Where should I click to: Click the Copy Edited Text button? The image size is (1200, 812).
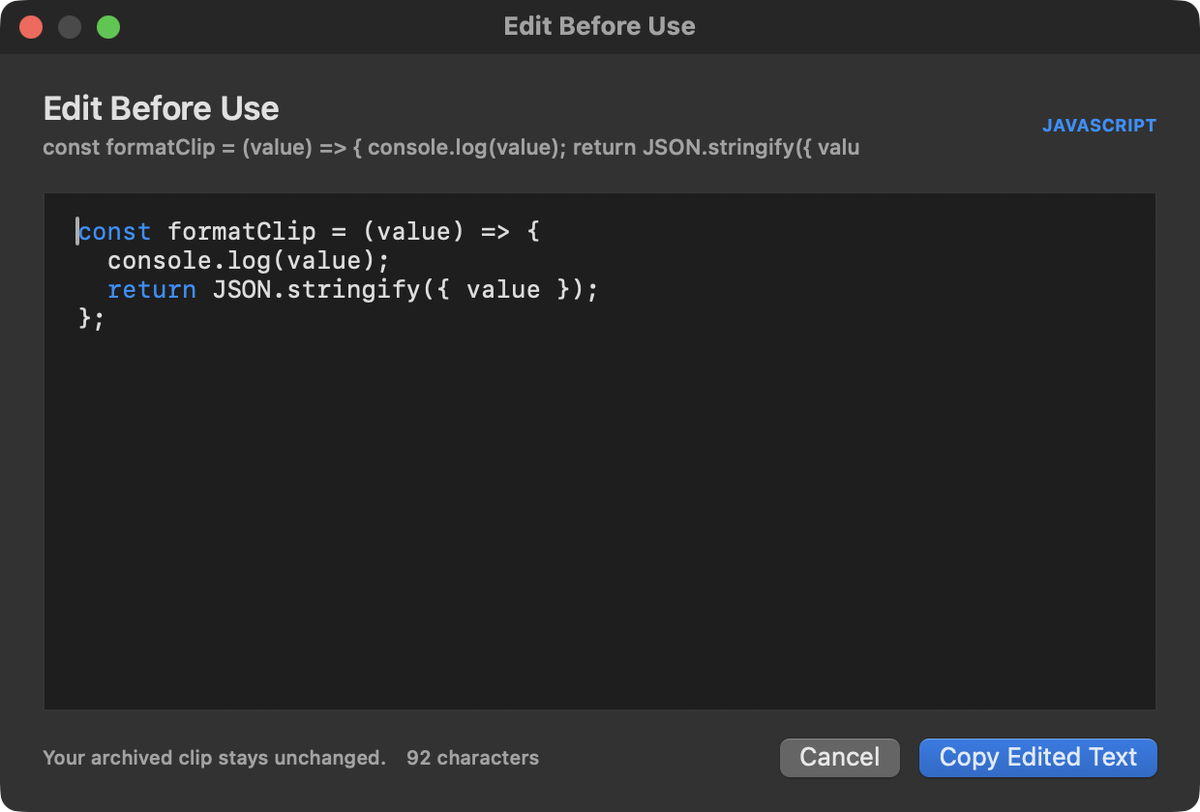[x=1038, y=758]
